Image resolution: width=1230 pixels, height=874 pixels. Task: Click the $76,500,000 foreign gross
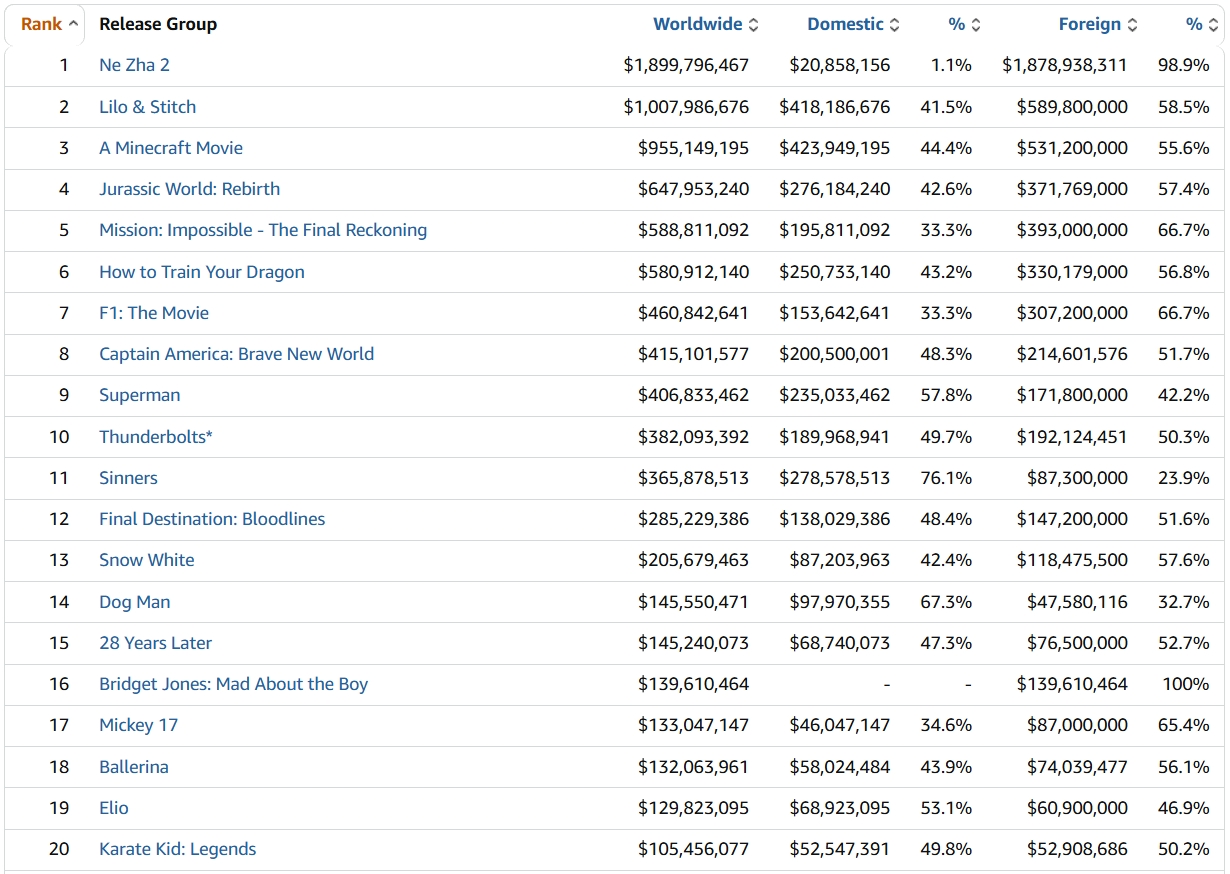[1077, 643]
